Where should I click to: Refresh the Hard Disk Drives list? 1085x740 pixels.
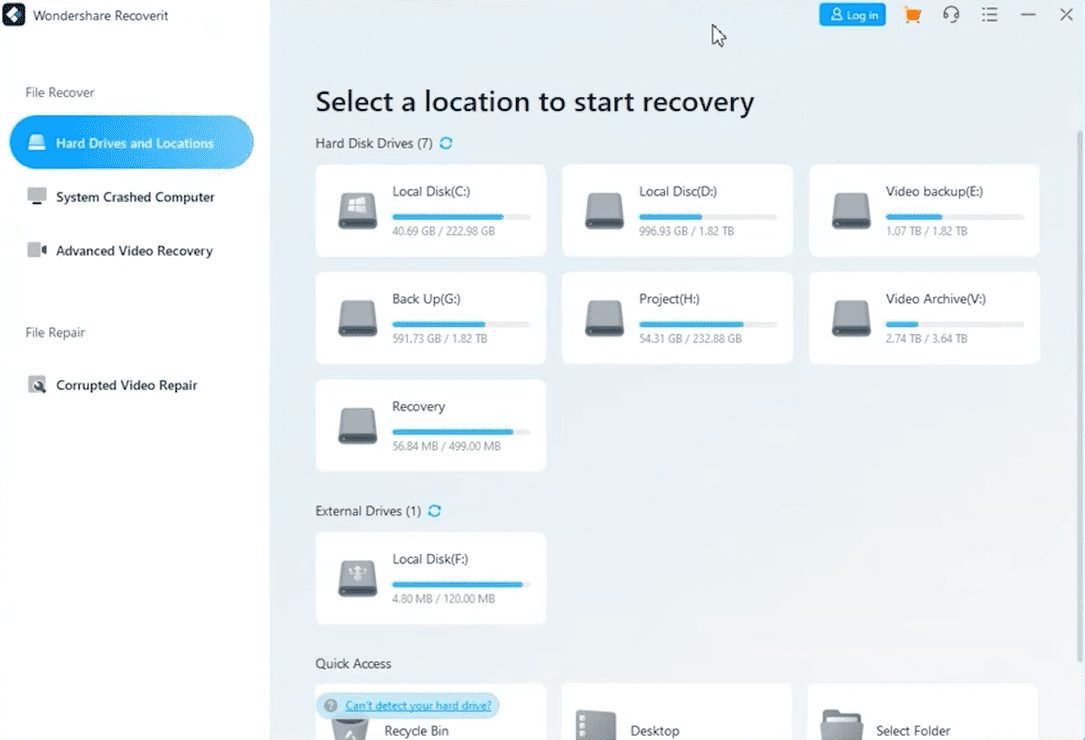pyautogui.click(x=446, y=143)
